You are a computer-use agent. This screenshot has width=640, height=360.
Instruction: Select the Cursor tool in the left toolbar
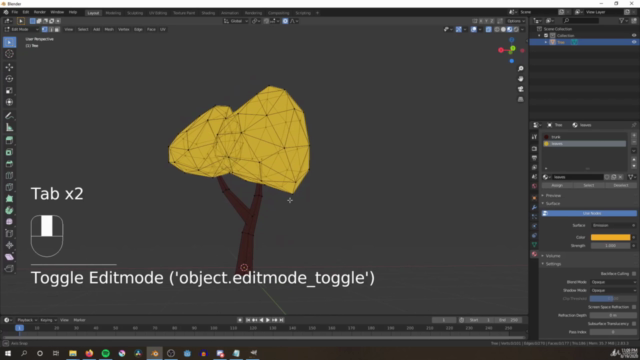coord(9,54)
